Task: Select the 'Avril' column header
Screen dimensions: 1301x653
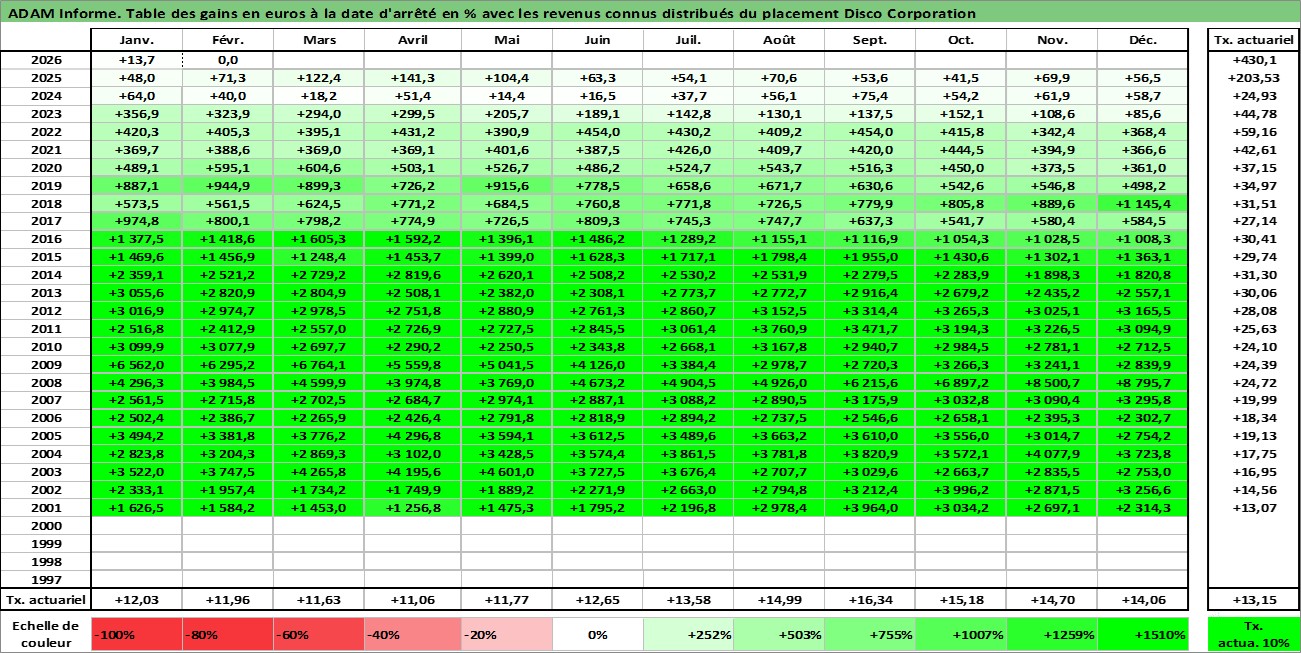Action: 412,41
